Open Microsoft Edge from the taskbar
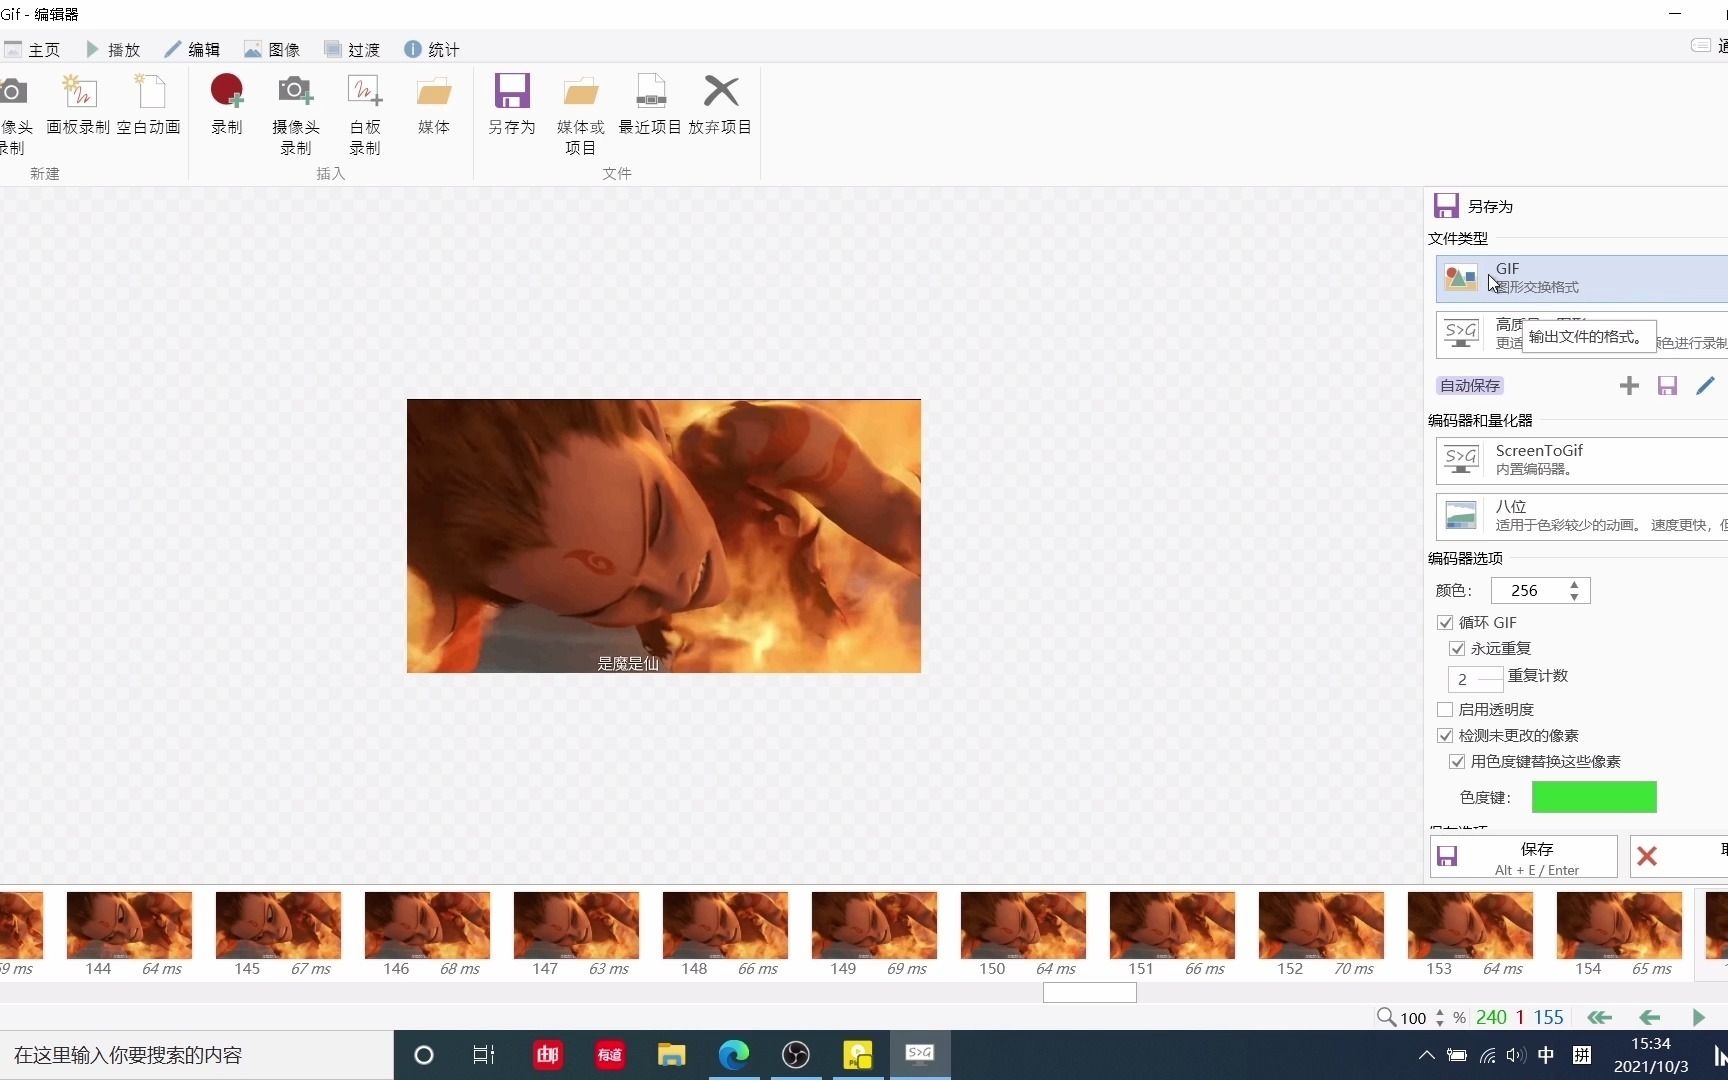The image size is (1728, 1080). 734,1055
